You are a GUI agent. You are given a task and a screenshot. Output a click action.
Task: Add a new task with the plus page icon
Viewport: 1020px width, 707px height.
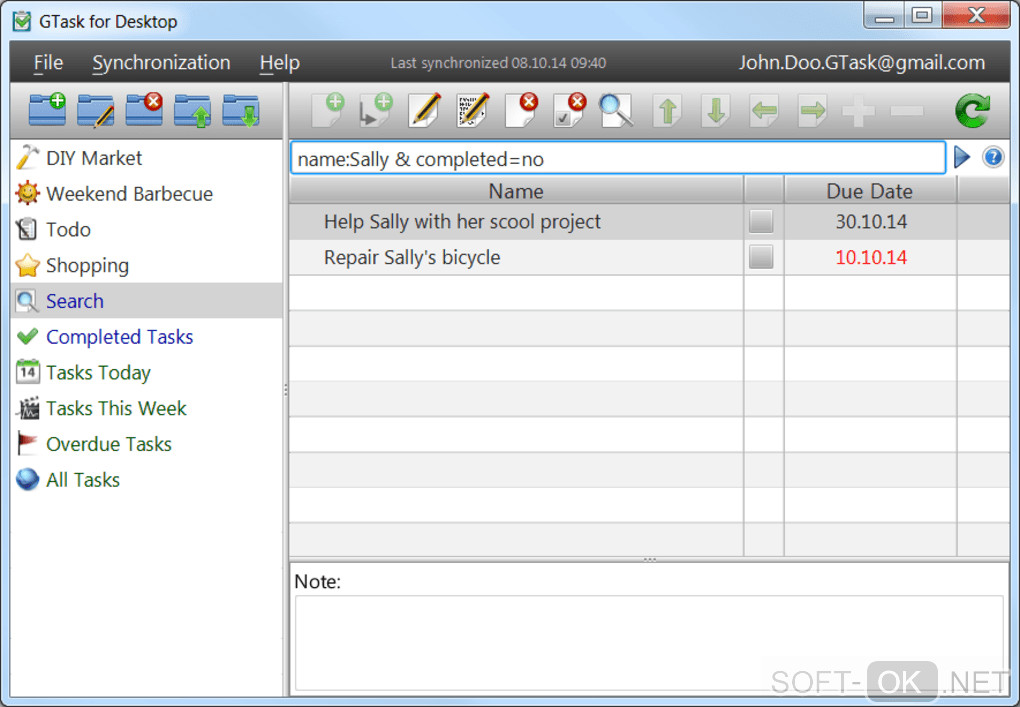(328, 110)
